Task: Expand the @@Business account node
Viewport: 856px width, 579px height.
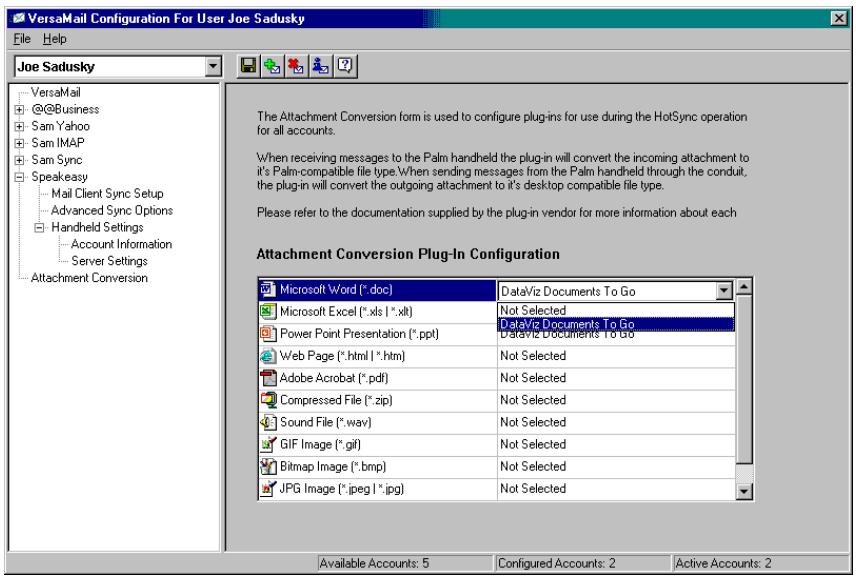Action: [x=19, y=110]
